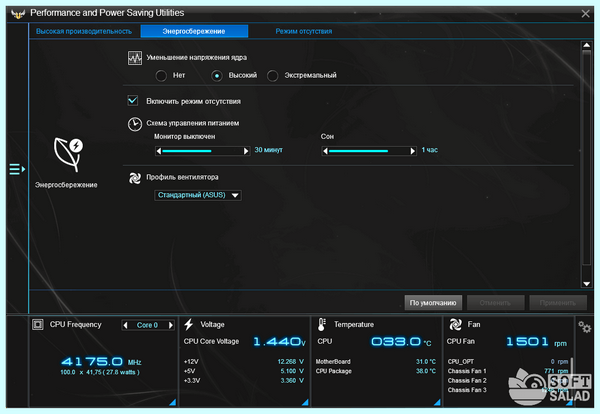Click the 'Chassis Fan 2' row
600x414 pixels.
click(x=508, y=381)
